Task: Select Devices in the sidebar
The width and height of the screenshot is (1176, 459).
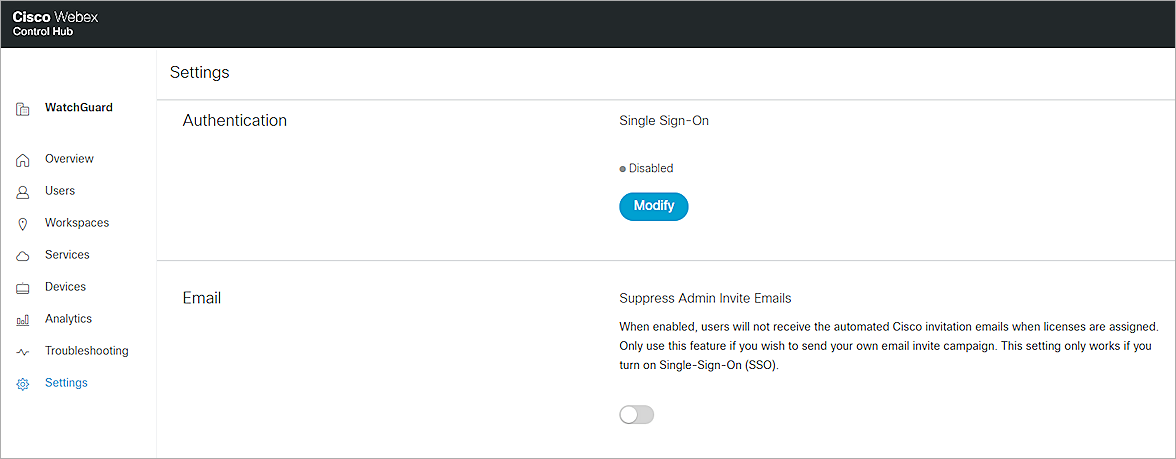Action: [65, 287]
